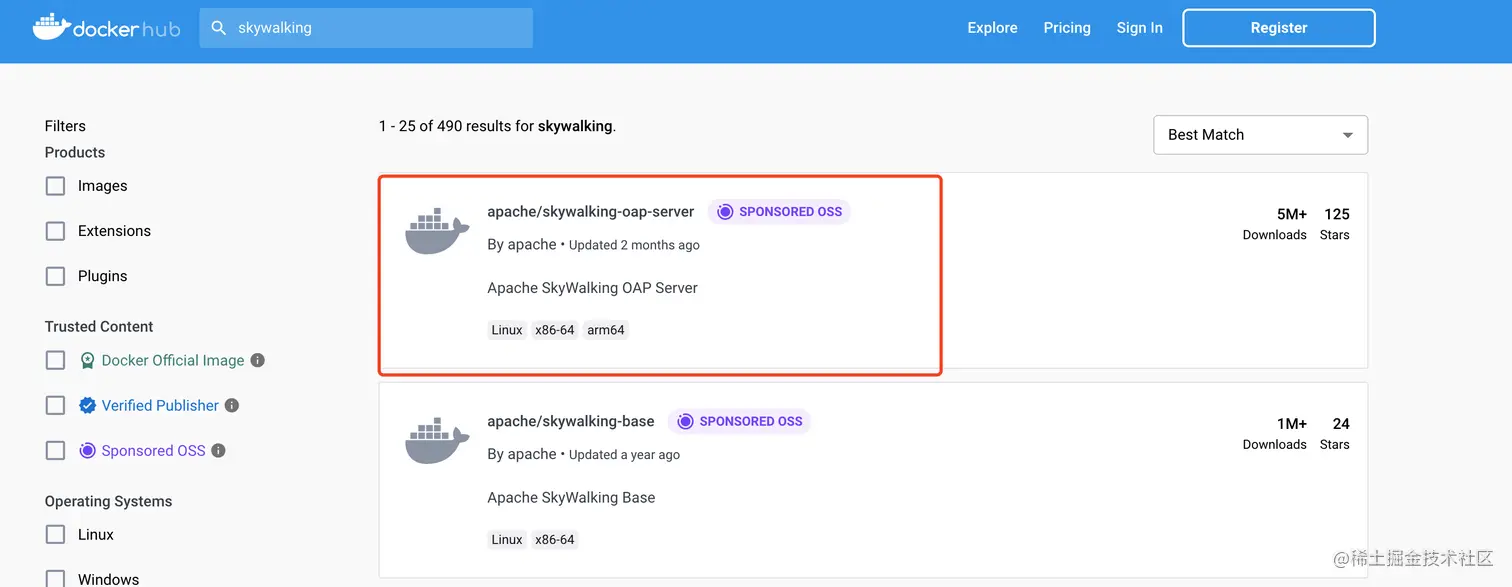1512x587 pixels.
Task: Toggle Docker Official Image checkbox
Action: 56,360
